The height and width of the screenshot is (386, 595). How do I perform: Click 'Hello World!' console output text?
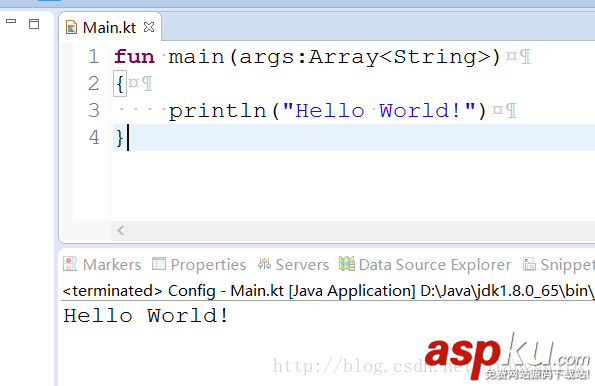click(146, 315)
